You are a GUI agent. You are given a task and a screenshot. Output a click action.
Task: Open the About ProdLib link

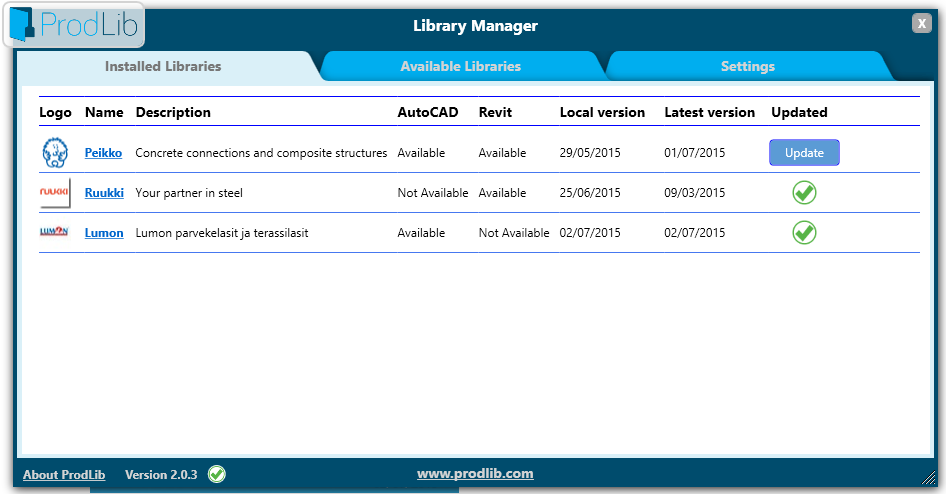64,475
